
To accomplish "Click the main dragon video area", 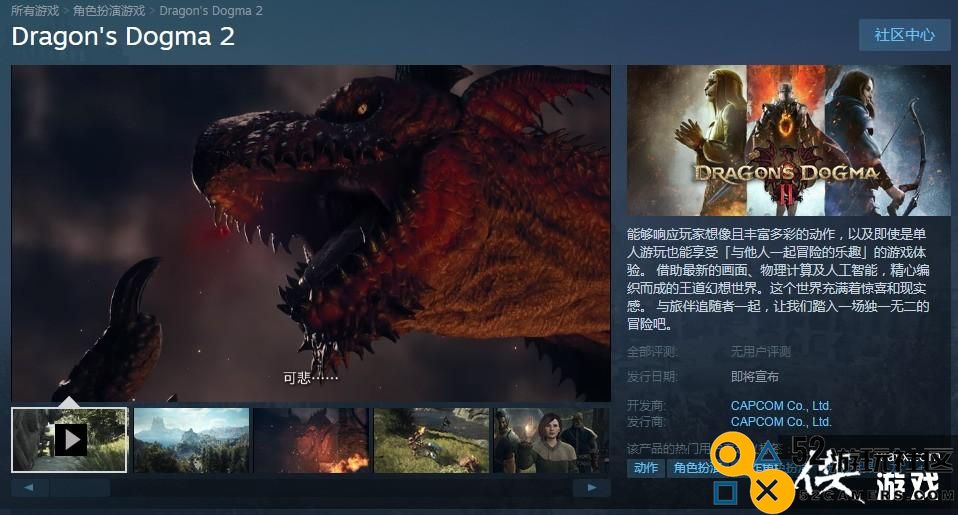I will point(311,233).
